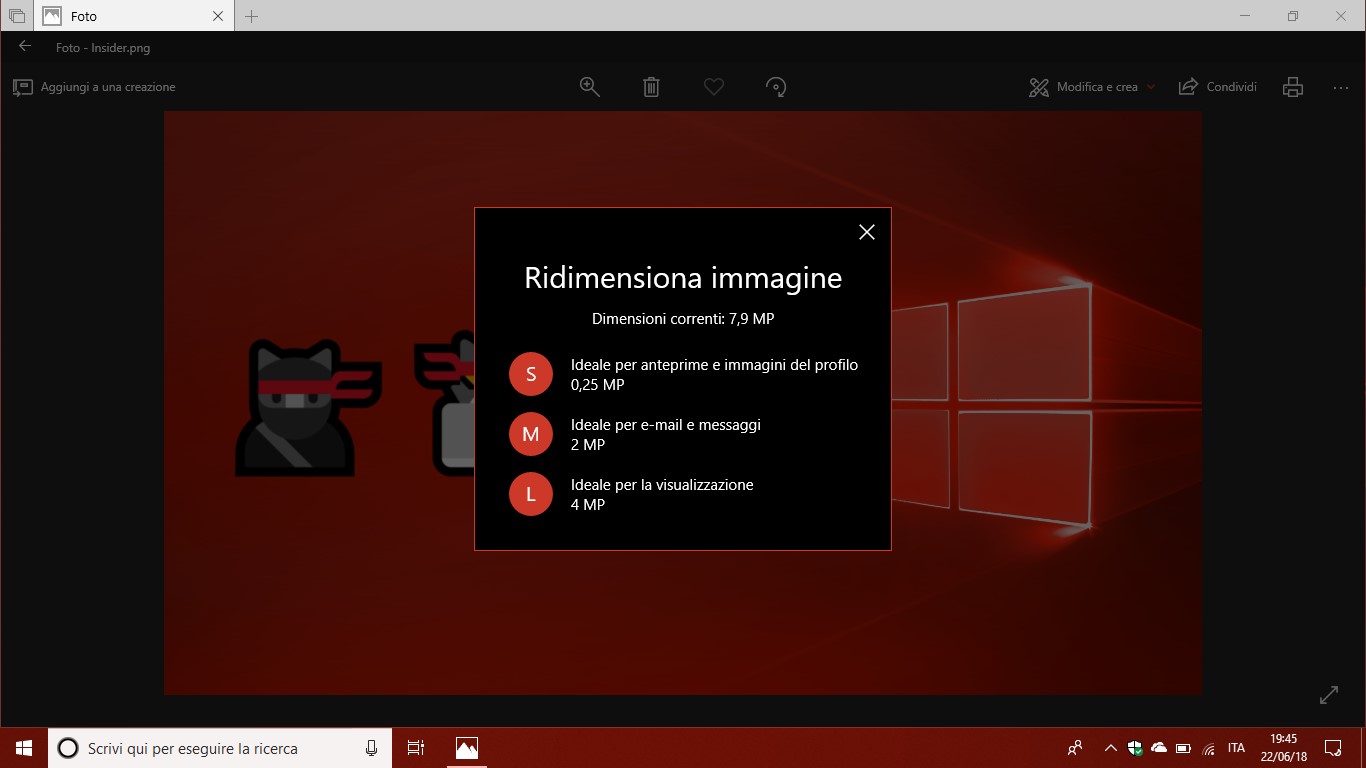Click the Dimensioni correnti: 7,9 MP text

683,319
